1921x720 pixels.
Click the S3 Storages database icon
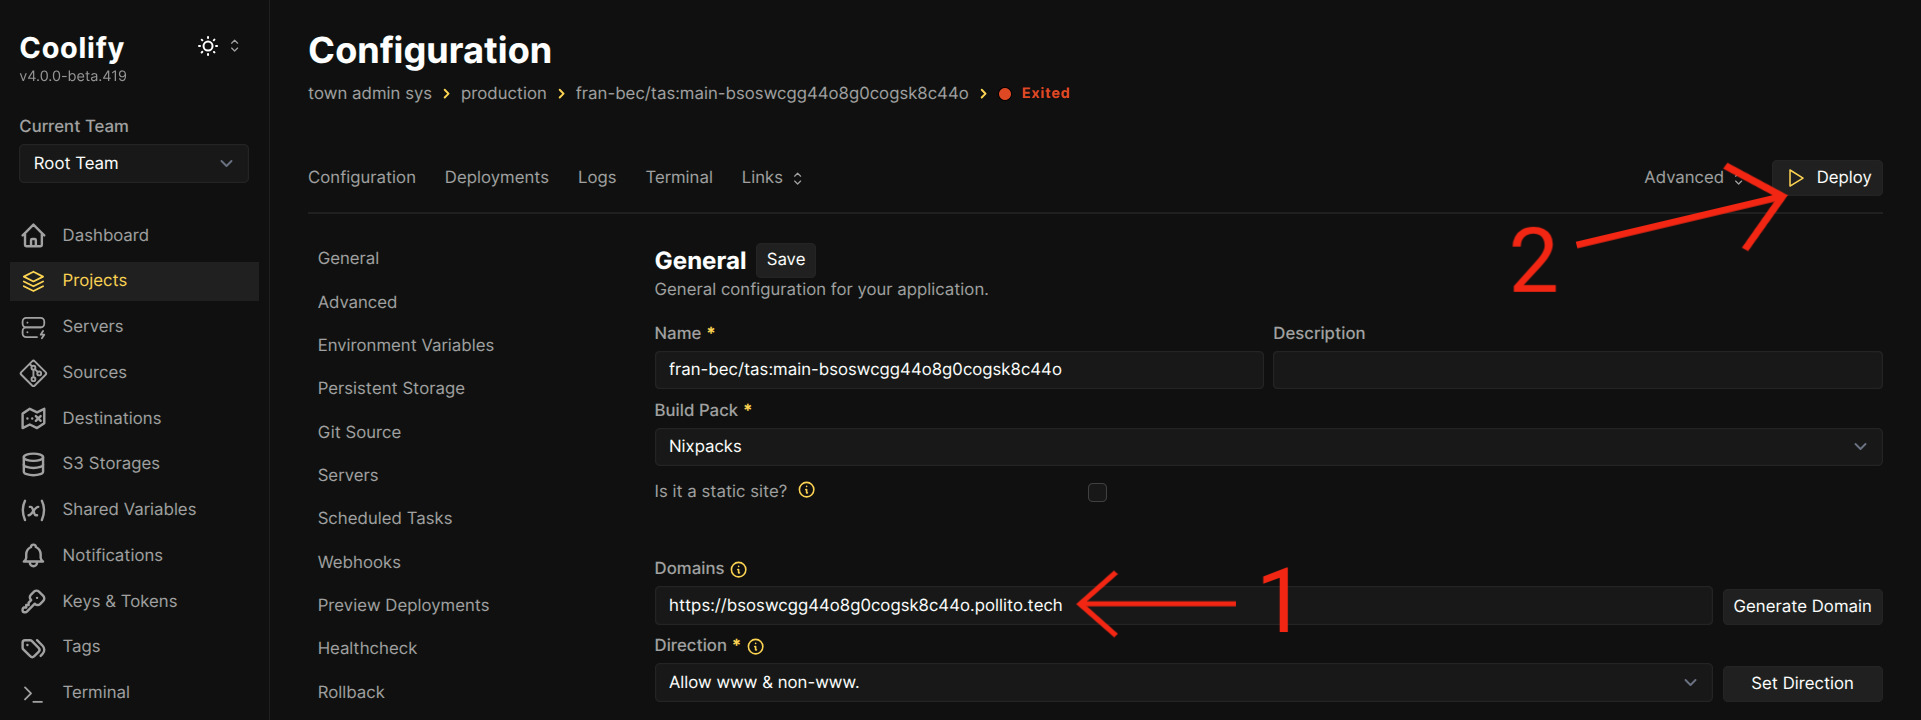[33, 464]
